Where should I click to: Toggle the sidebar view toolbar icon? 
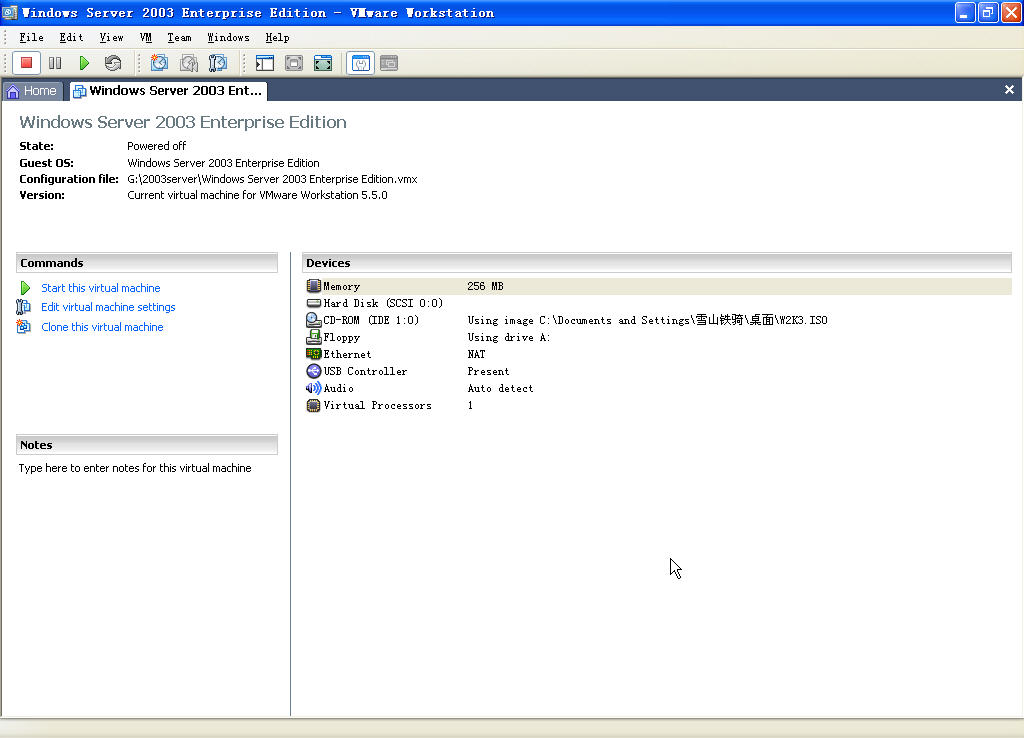click(265, 63)
